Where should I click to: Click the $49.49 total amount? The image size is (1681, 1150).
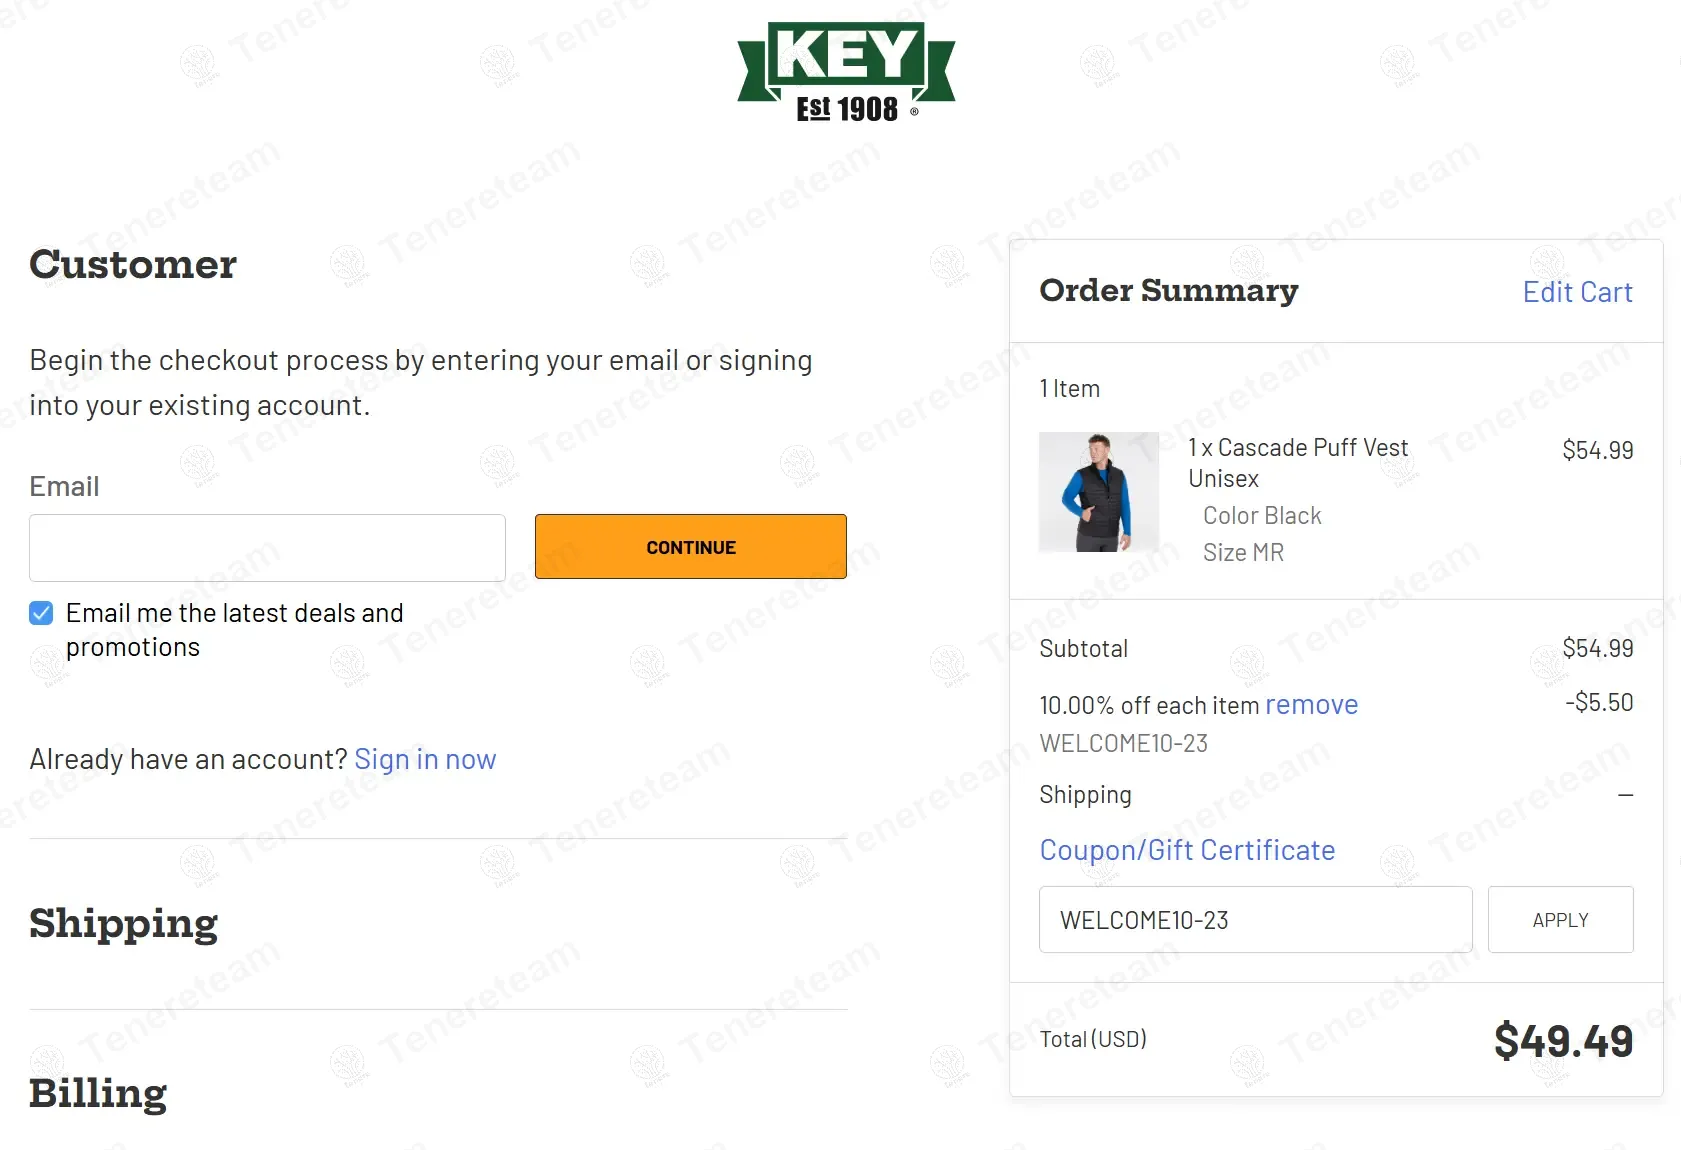pos(1563,1041)
